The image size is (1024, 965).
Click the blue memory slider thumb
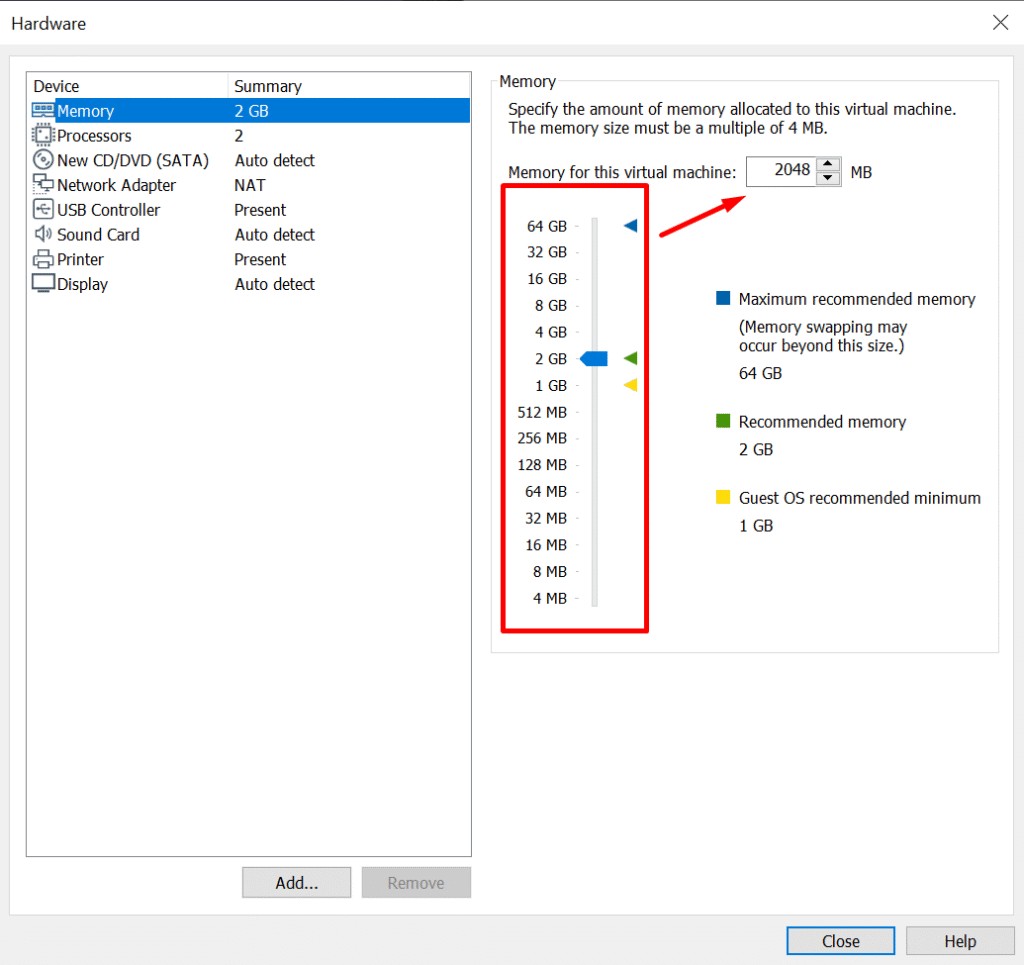coord(594,359)
